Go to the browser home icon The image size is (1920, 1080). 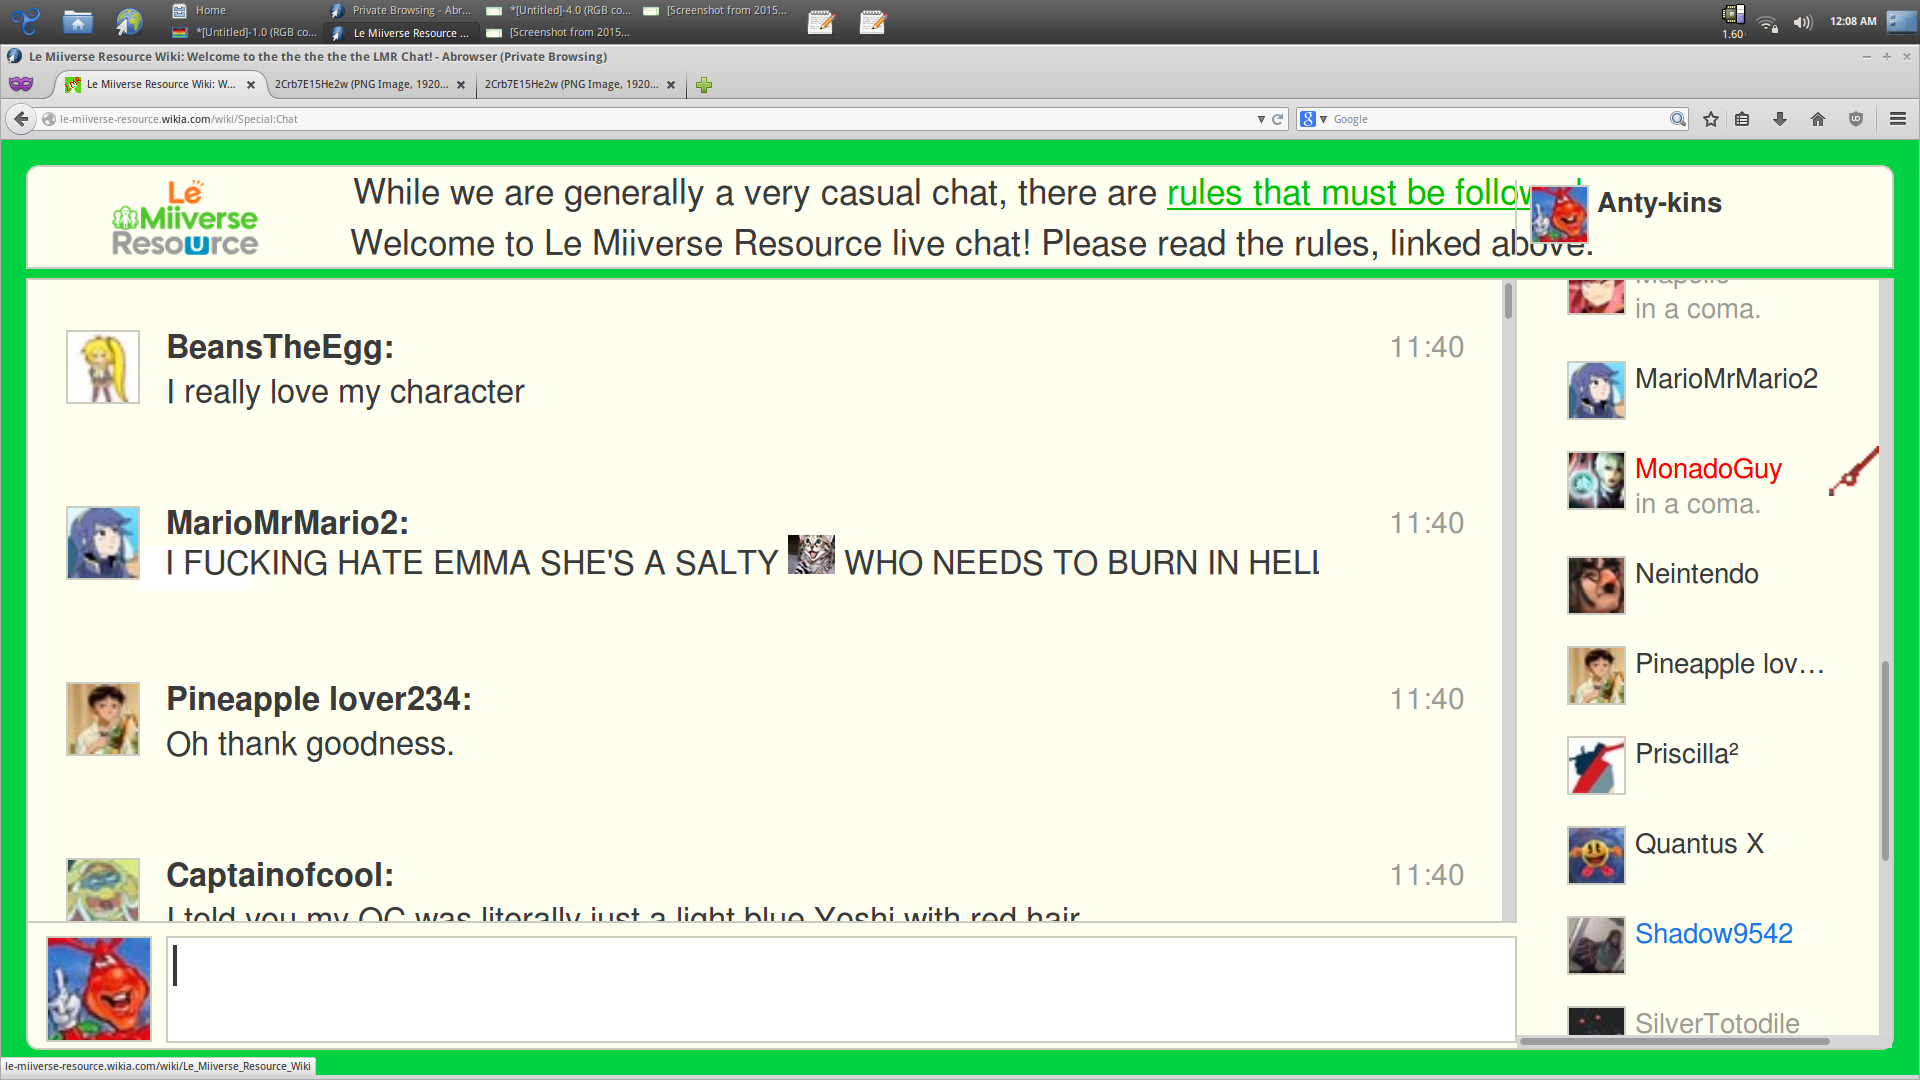pos(1818,119)
